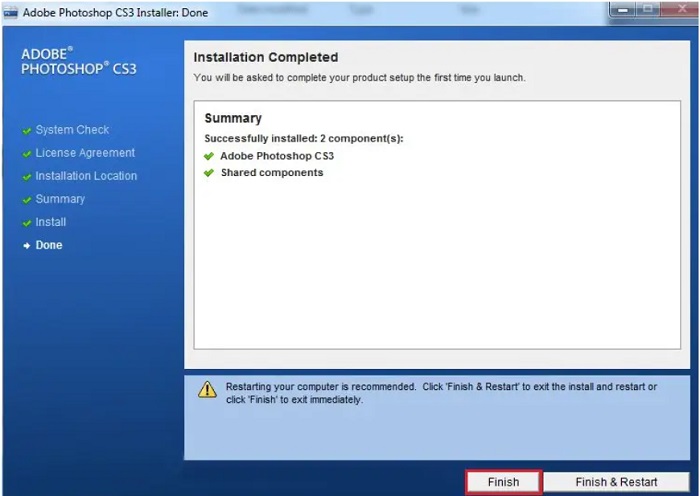
Task: Click 'Successfully installed: 2 component(s)' text
Action: pos(304,138)
